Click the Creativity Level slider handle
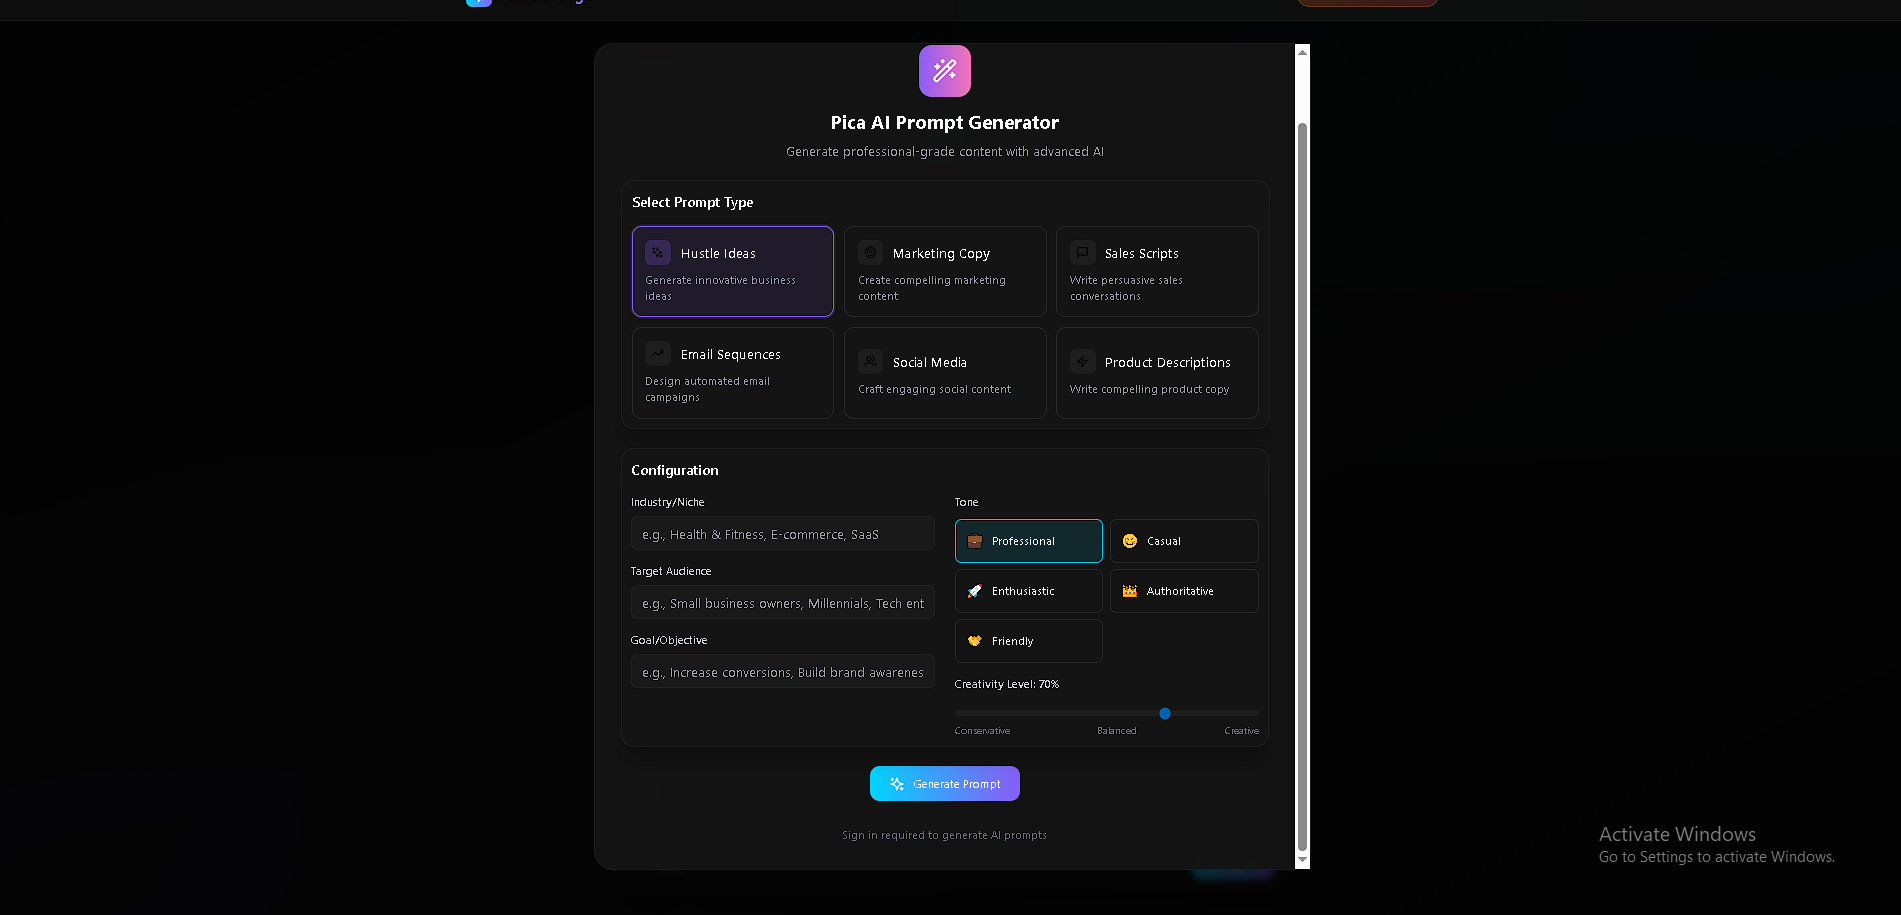The width and height of the screenshot is (1901, 915). (x=1165, y=713)
